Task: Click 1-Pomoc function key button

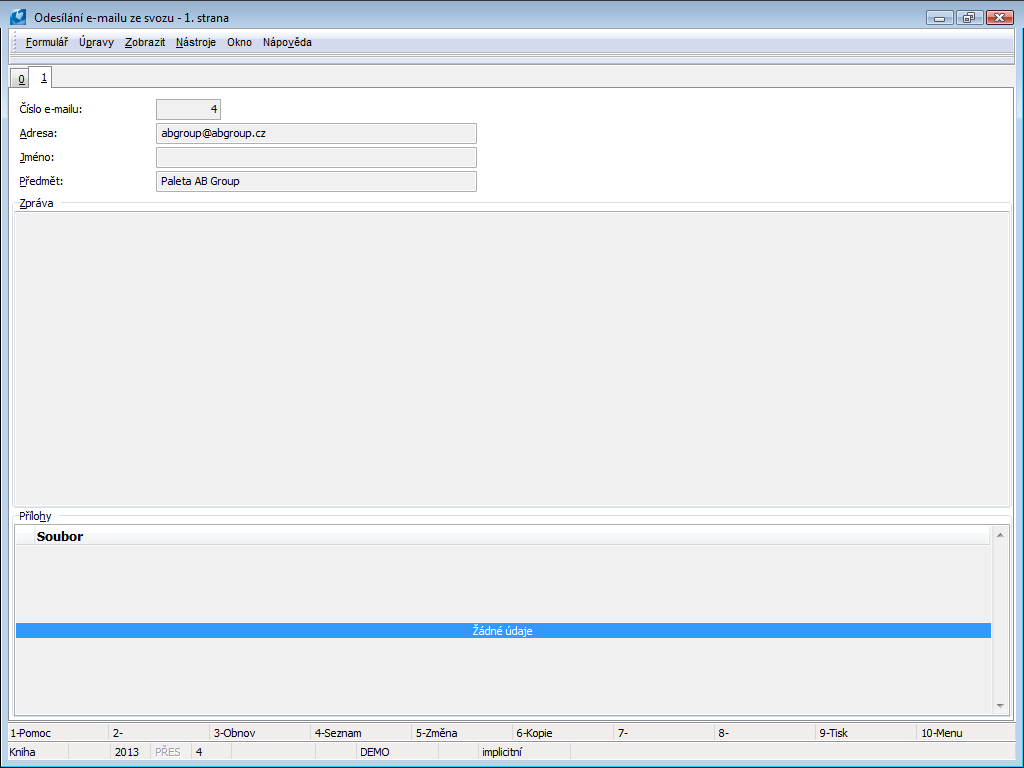Action: [x=58, y=733]
